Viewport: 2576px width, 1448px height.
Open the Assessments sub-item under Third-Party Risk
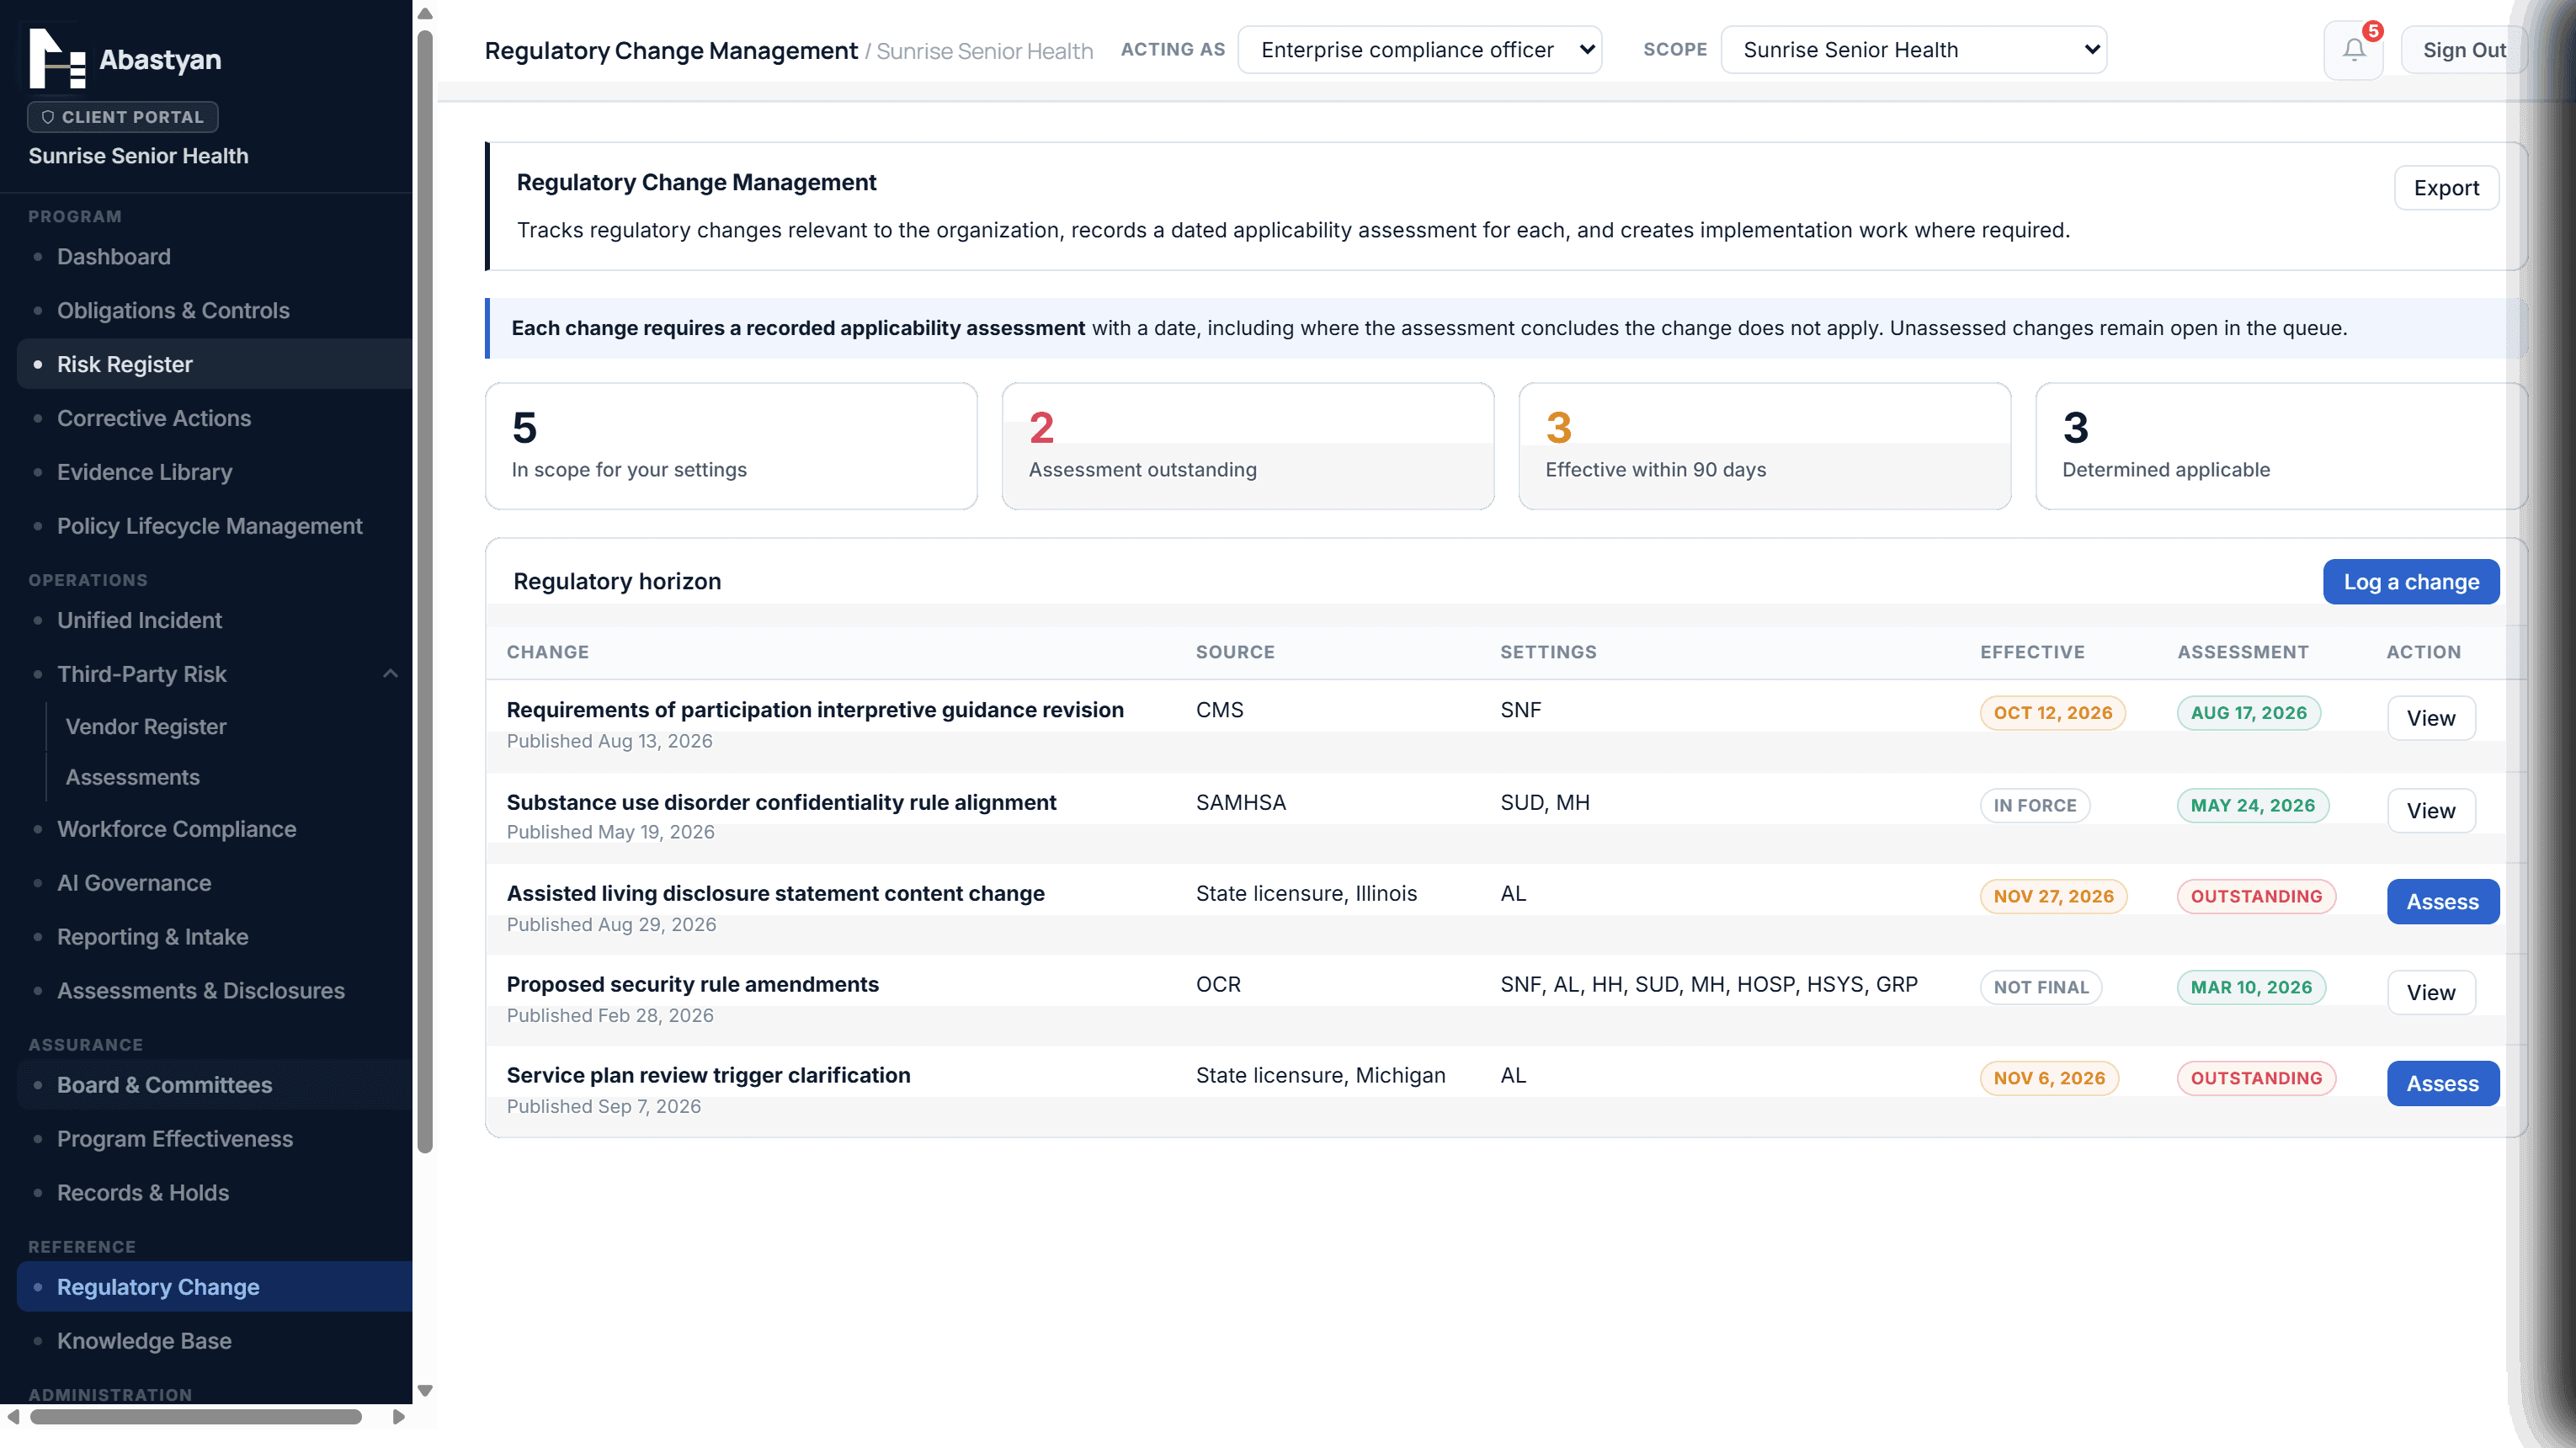pos(132,777)
